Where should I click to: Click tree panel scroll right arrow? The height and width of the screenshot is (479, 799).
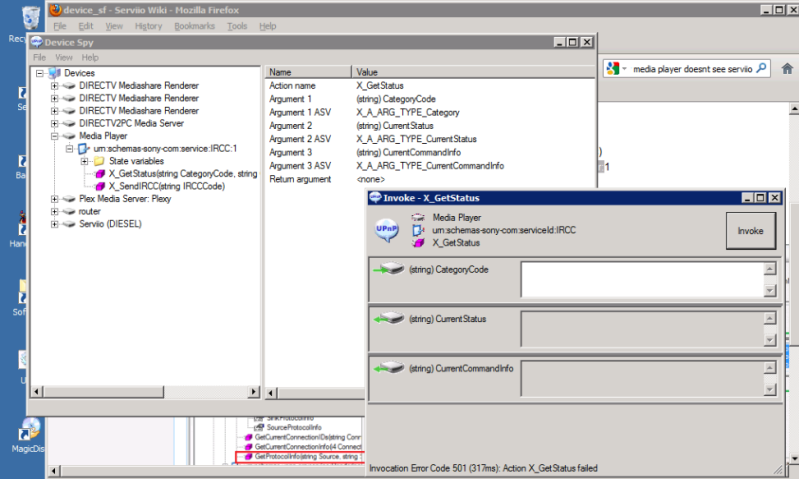[x=253, y=392]
